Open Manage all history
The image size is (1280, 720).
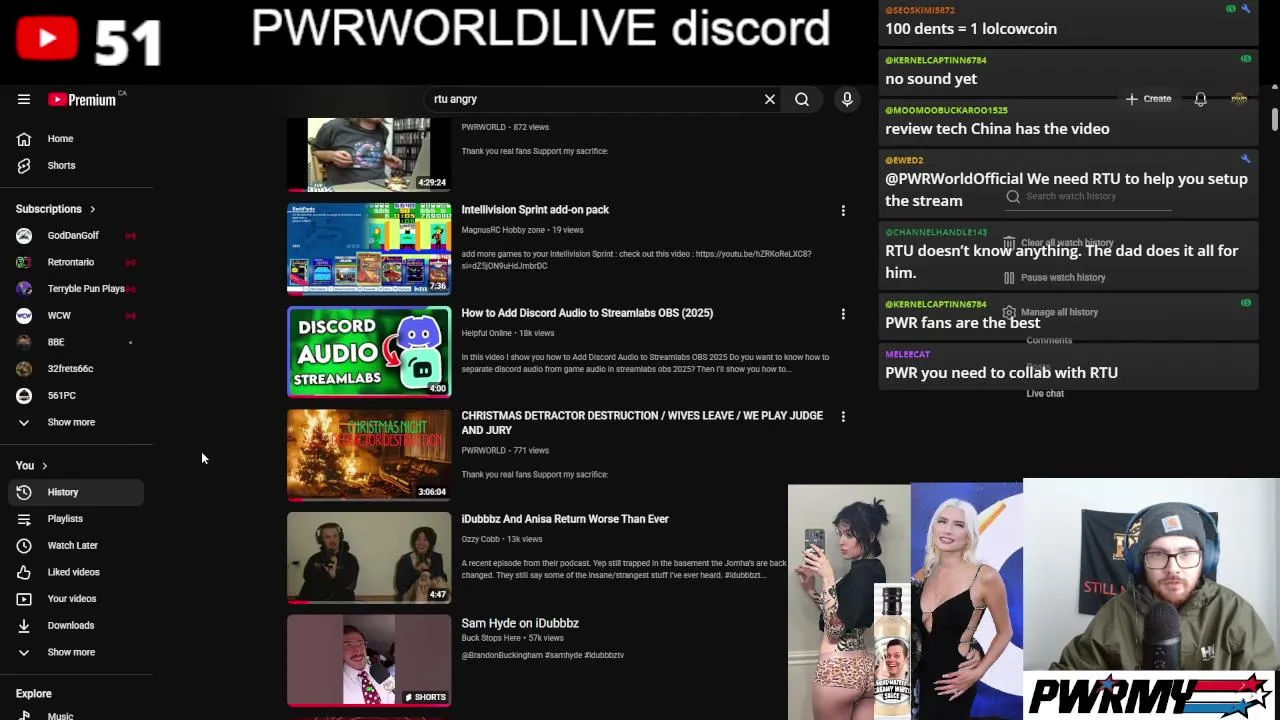[x=1051, y=312]
